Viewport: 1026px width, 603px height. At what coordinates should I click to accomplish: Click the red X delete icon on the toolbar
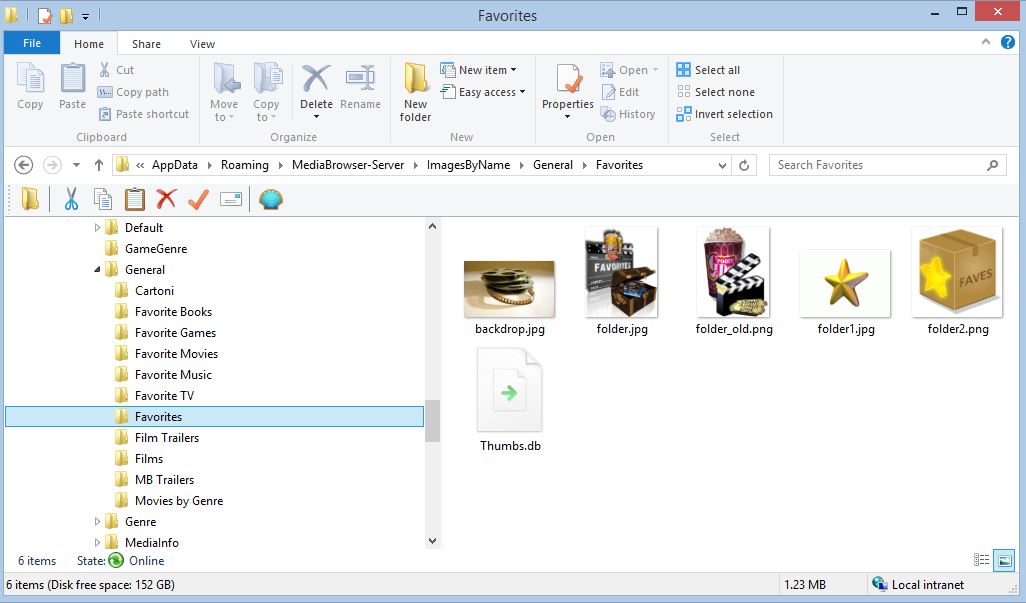point(168,199)
